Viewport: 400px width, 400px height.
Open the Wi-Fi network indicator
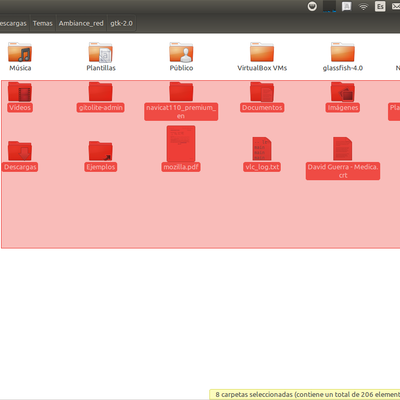(363, 6)
